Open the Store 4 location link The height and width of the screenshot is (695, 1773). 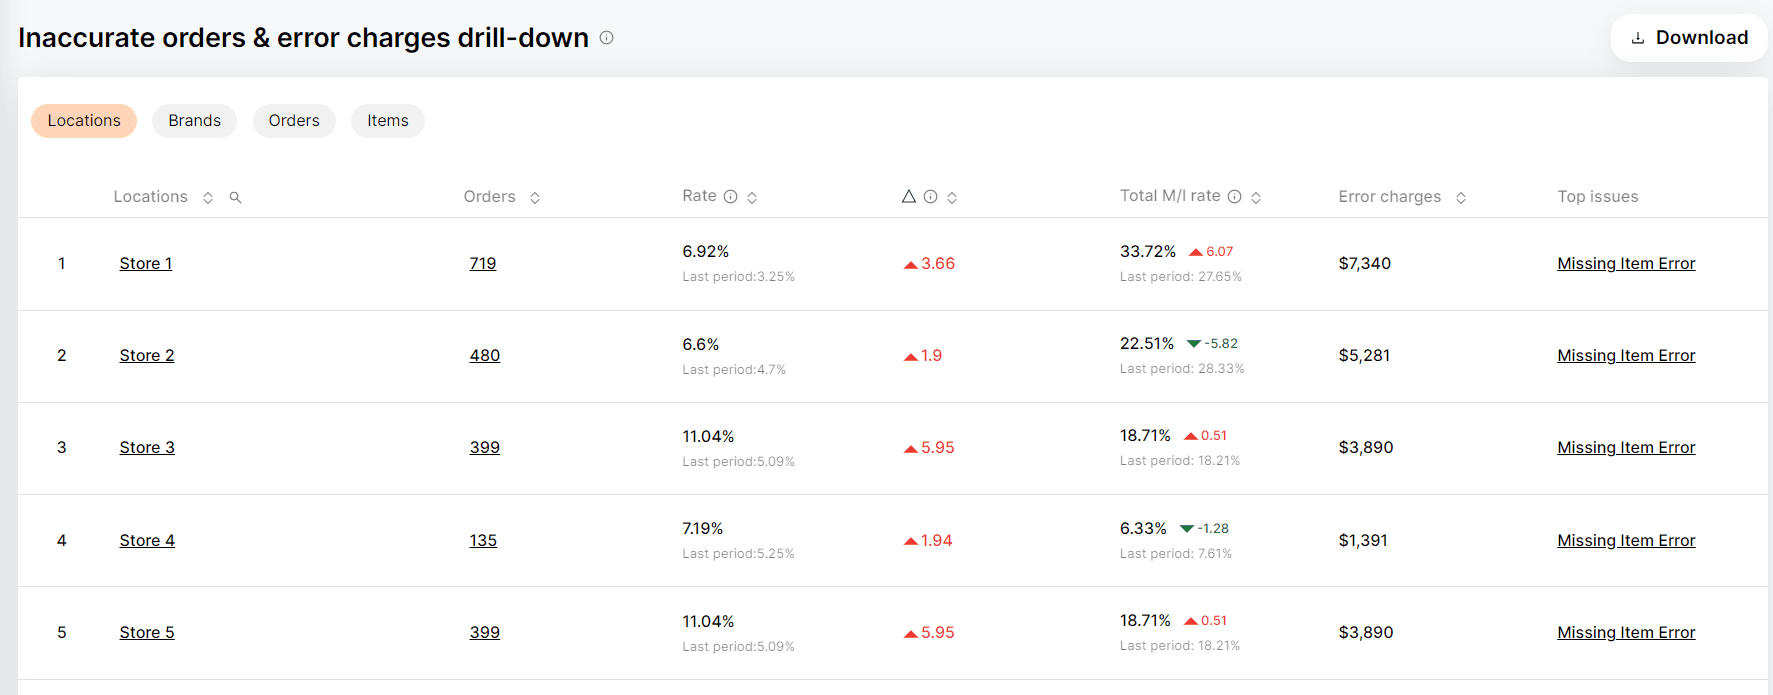tap(147, 541)
